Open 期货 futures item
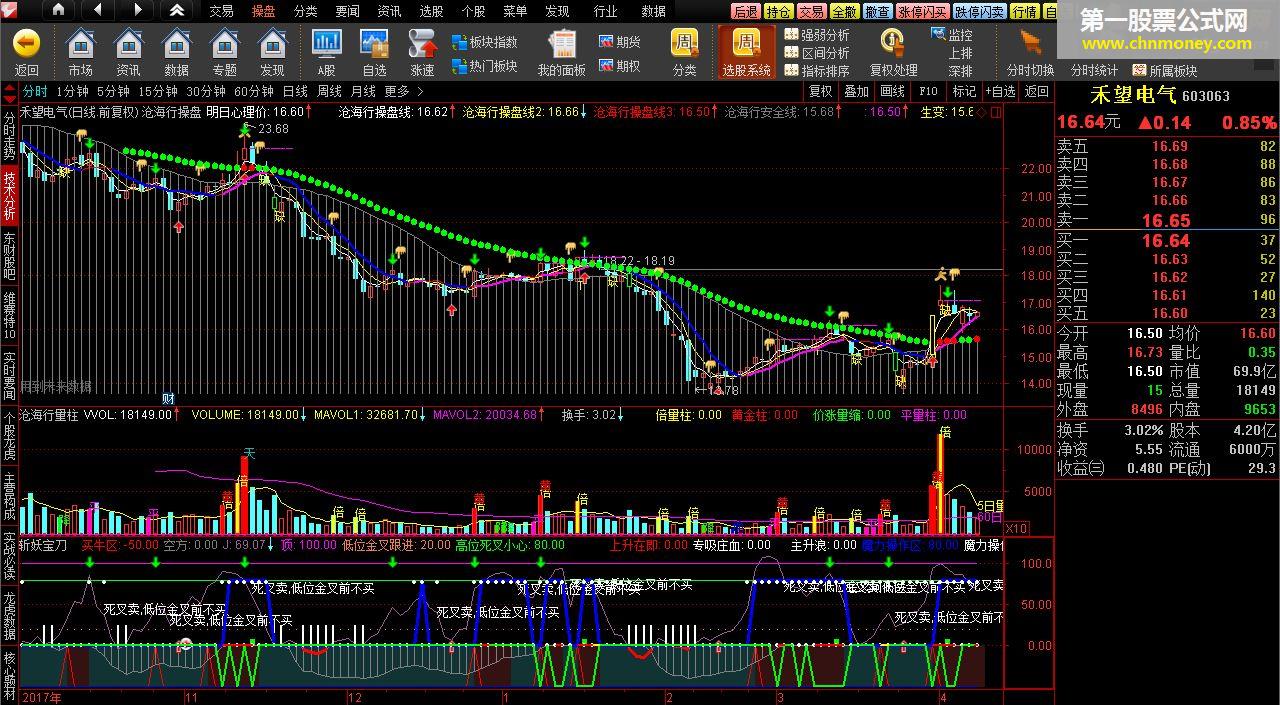The image size is (1280, 705). (620, 42)
